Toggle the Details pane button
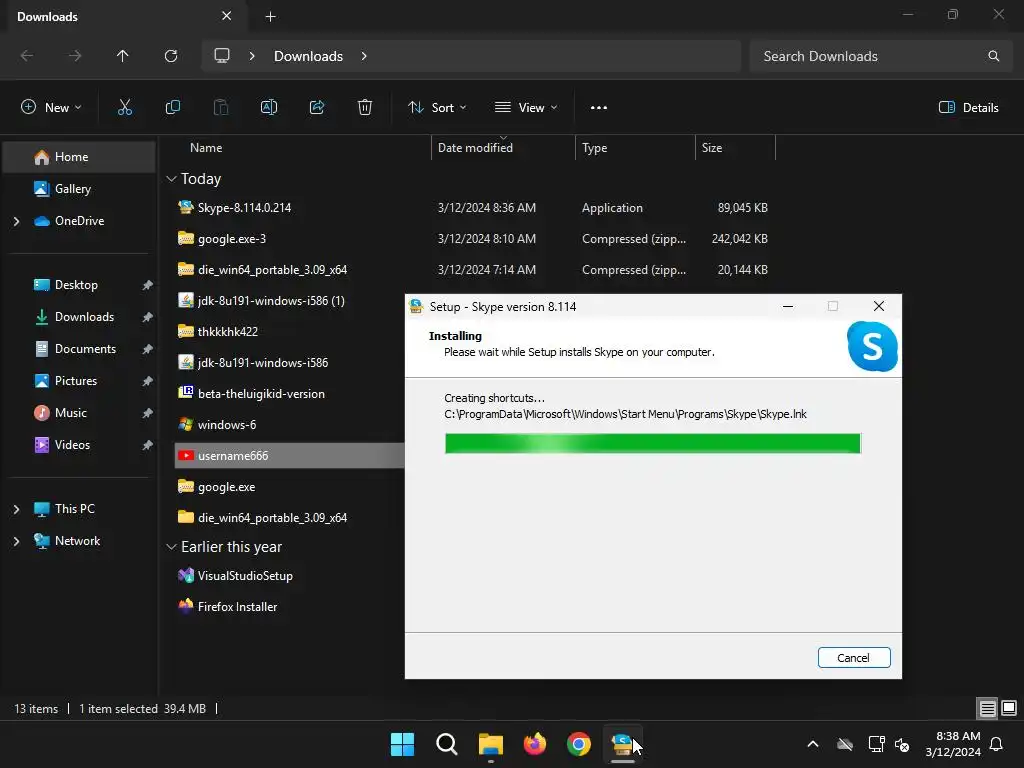The image size is (1024, 768). click(968, 108)
